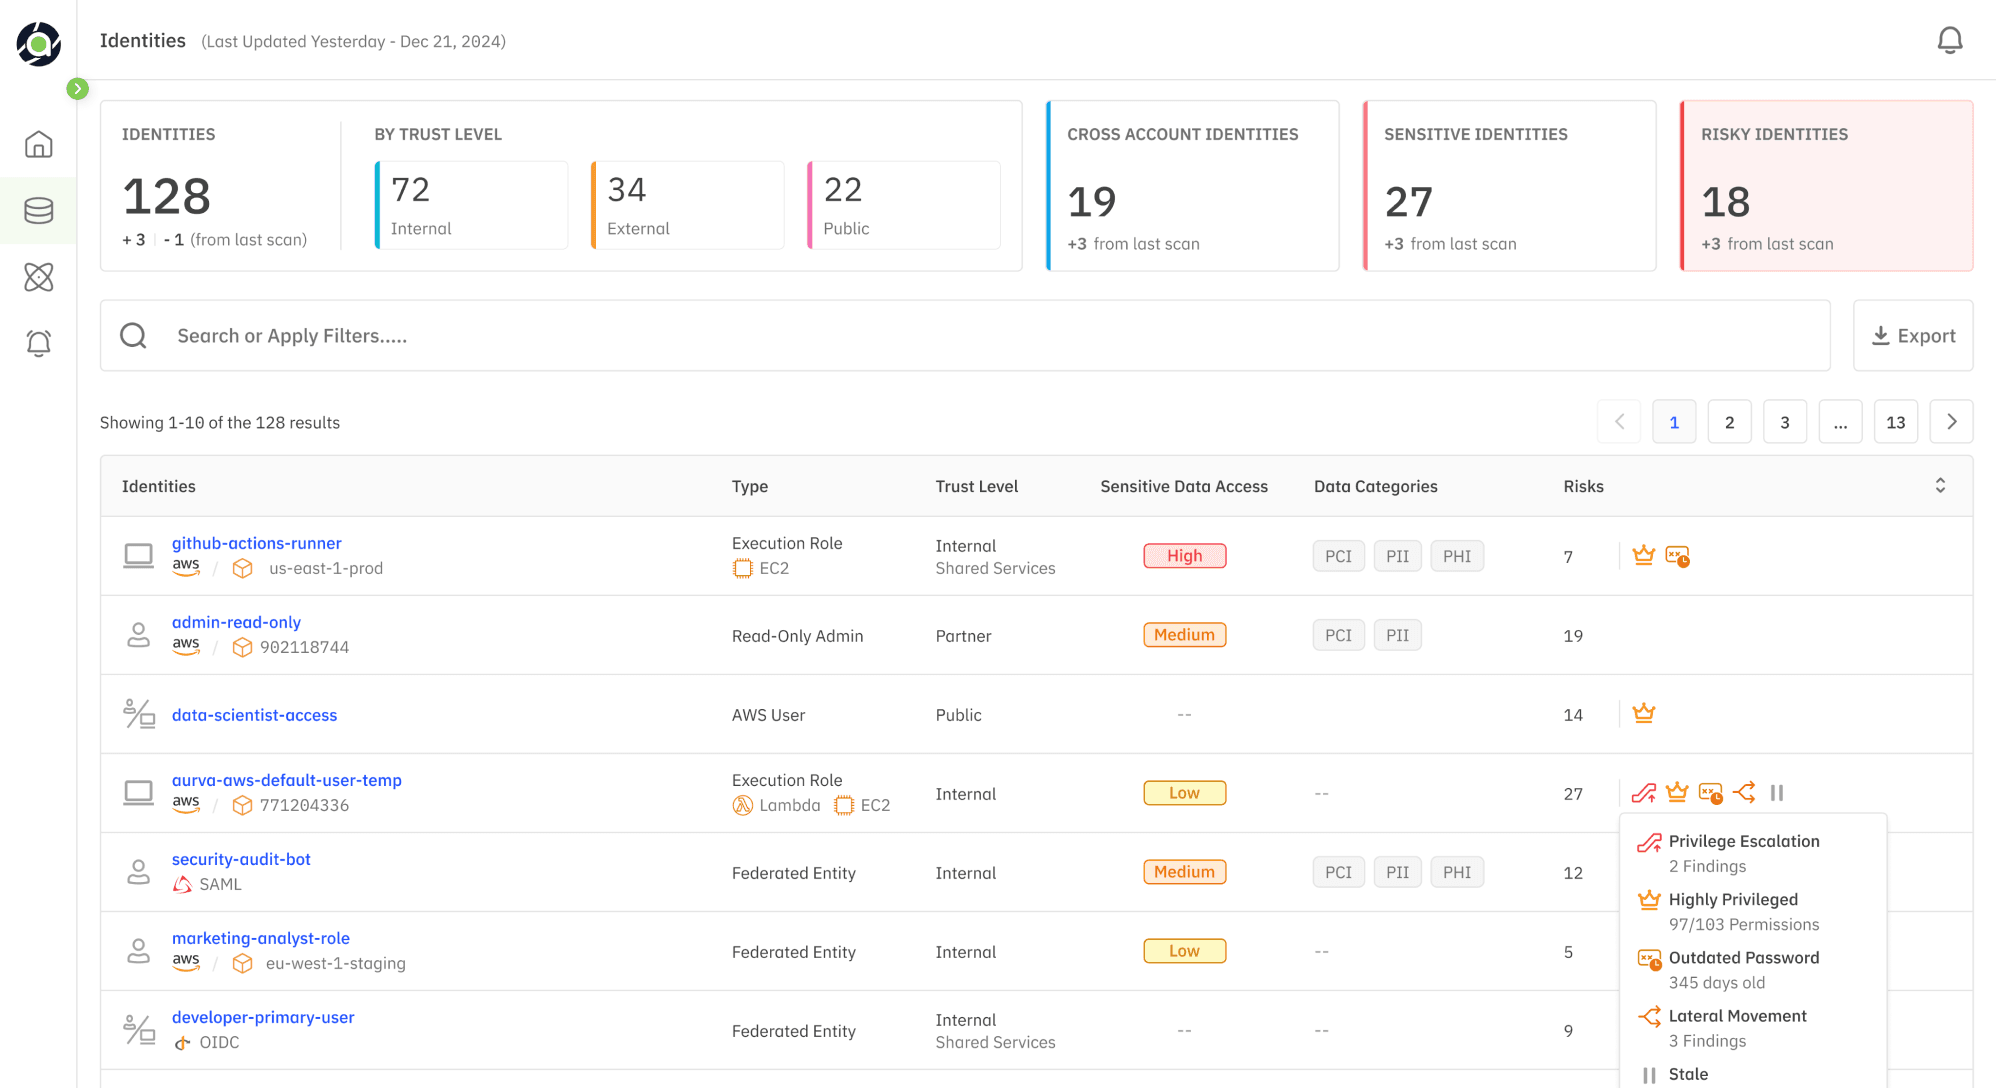Viewport: 1996px width, 1088px height.
Task: Open the database icon in the sidebar
Action: point(39,211)
